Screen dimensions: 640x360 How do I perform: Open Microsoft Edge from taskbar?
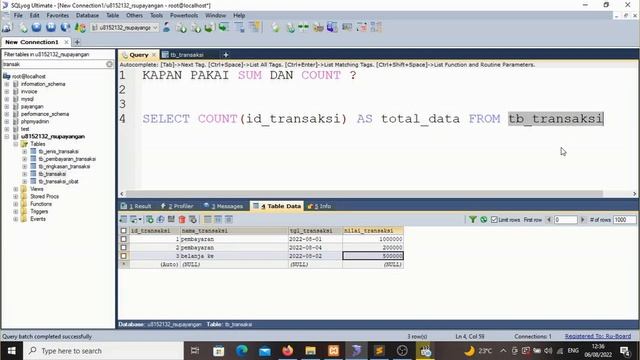tap(242, 351)
